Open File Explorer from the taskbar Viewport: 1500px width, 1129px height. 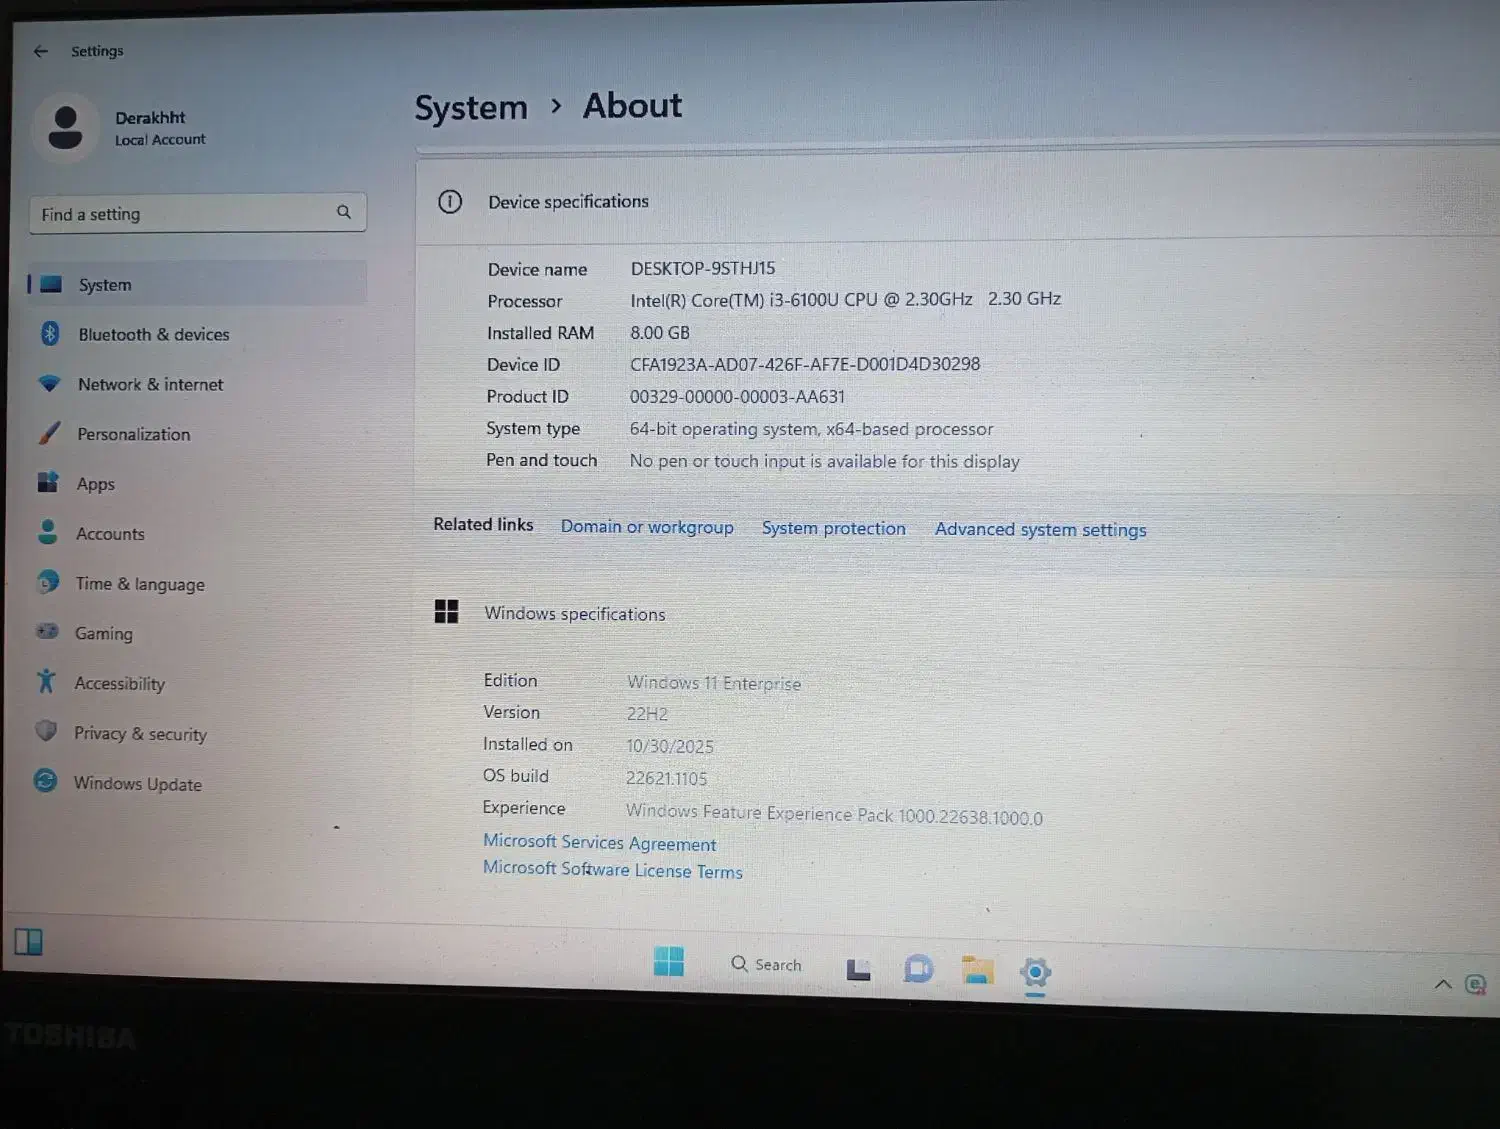[977, 970]
